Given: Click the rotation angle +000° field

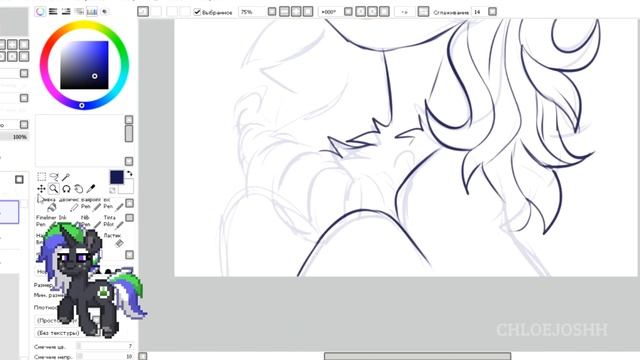Looking at the screenshot, I should pos(331,12).
